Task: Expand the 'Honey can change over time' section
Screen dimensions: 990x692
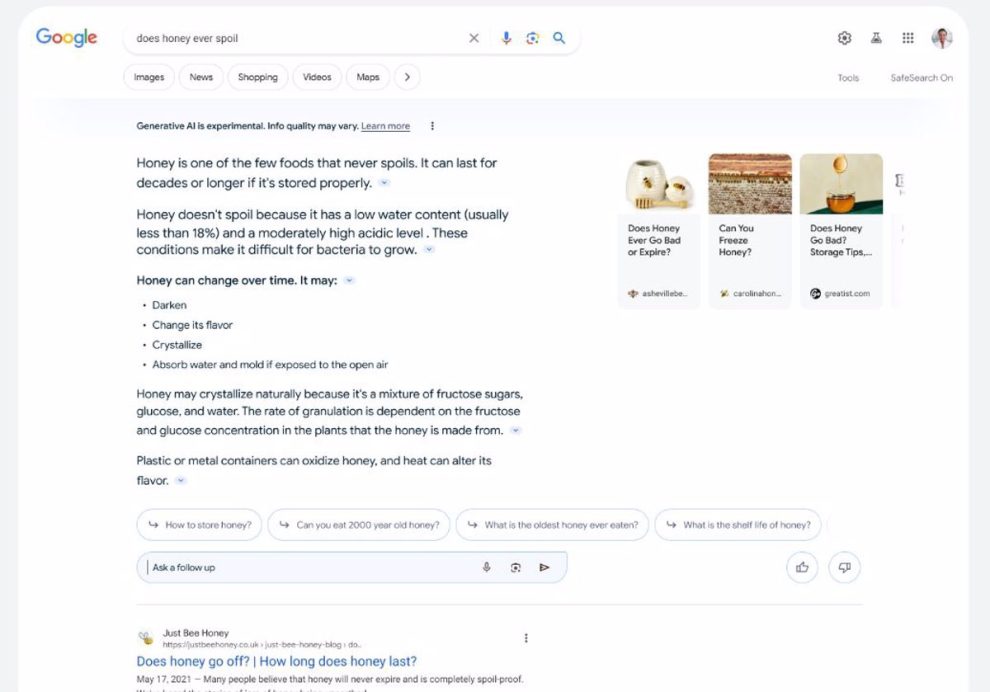Action: click(x=349, y=281)
